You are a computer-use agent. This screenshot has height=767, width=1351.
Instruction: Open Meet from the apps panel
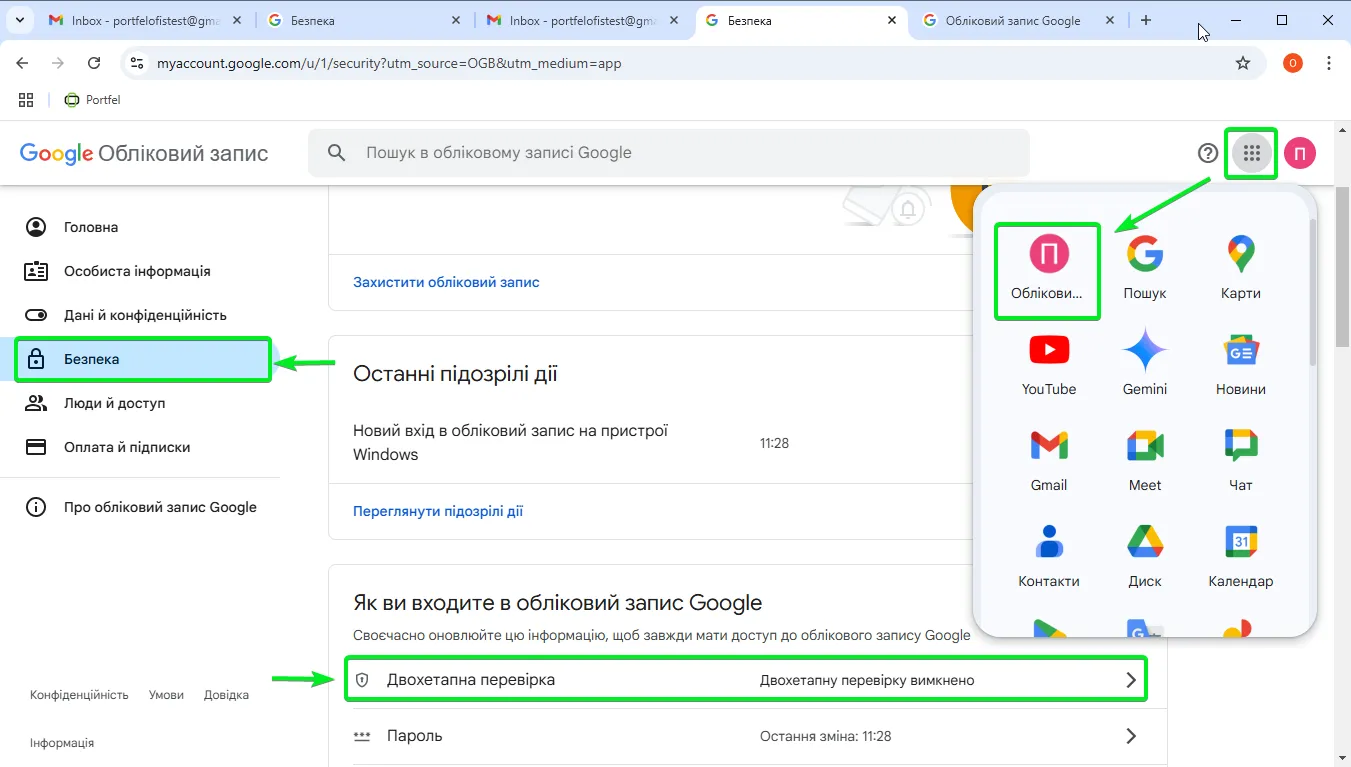tap(1145, 460)
